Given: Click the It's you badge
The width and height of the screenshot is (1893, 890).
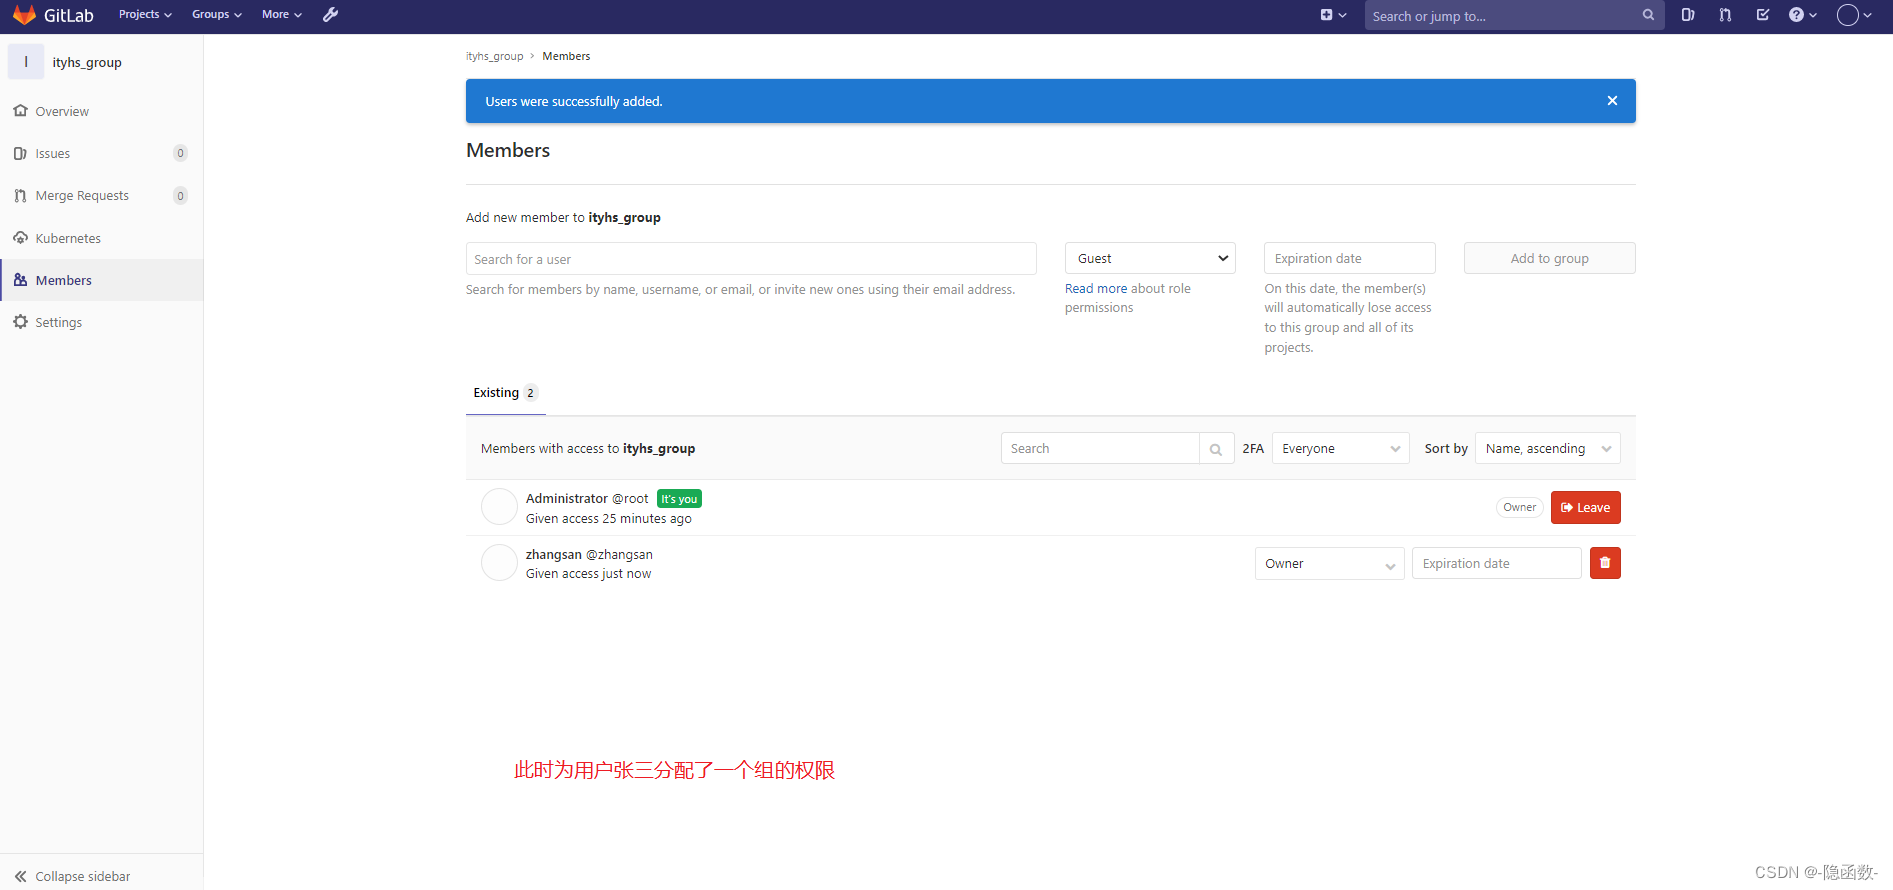Looking at the screenshot, I should click(x=679, y=499).
